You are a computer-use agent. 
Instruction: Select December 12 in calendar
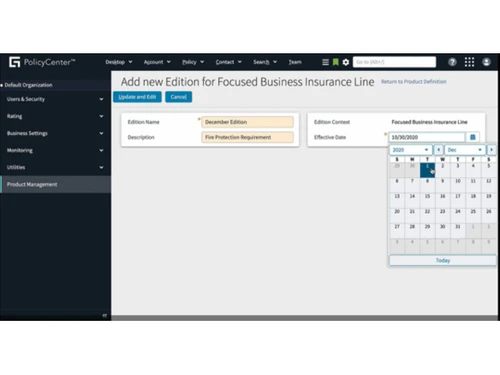488,185
